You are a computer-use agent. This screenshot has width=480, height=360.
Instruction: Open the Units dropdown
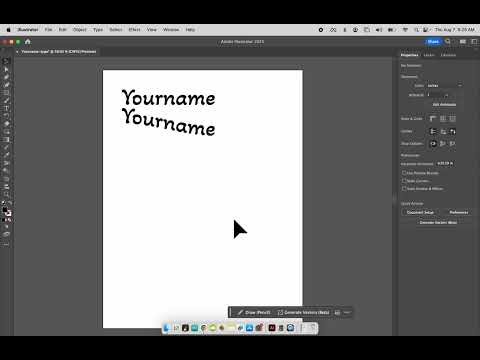444,86
